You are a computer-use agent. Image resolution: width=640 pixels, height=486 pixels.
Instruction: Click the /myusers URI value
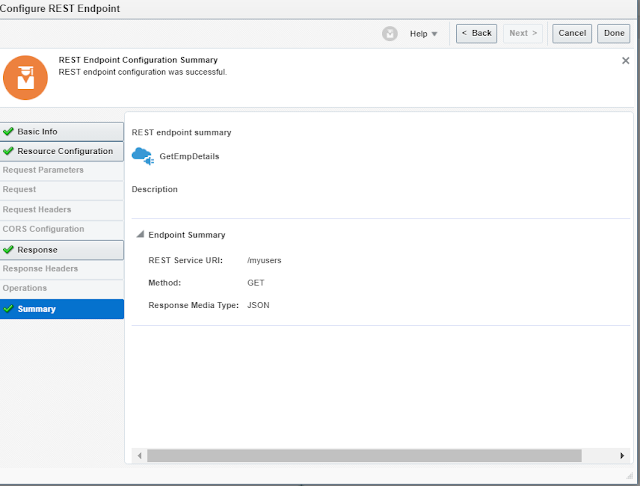pyautogui.click(x=264, y=260)
